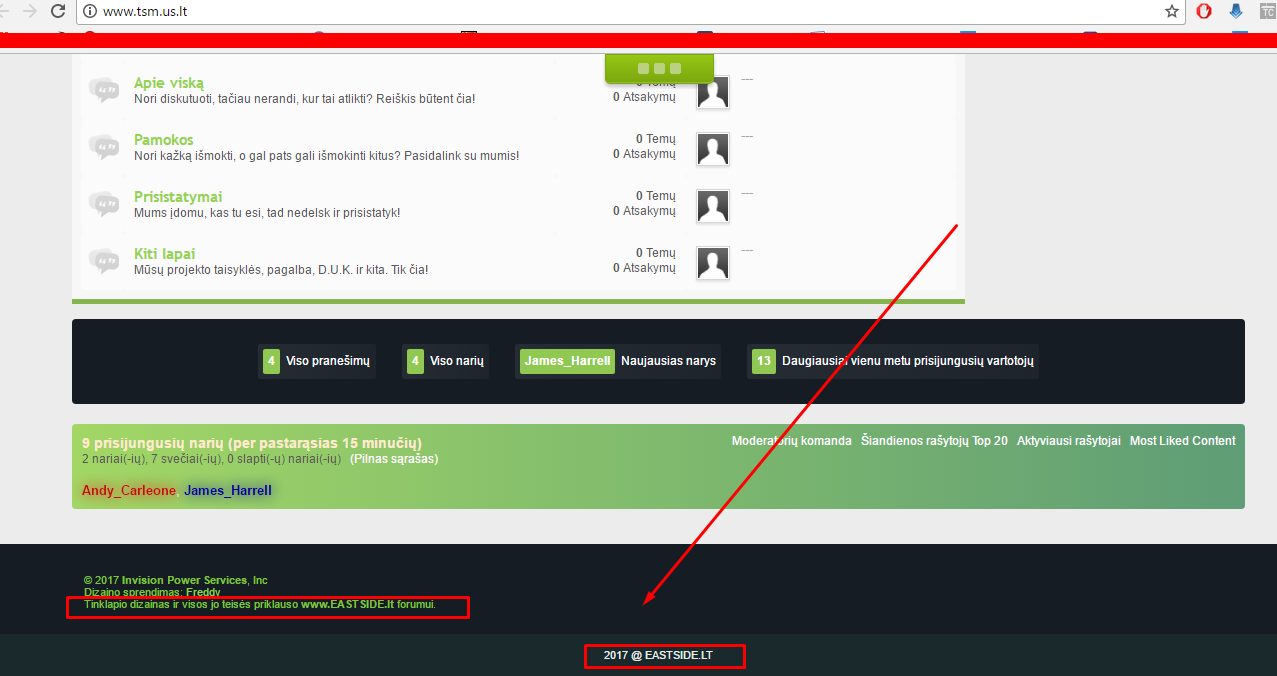Open Šiandienos rašytojų Top 20

coord(934,441)
